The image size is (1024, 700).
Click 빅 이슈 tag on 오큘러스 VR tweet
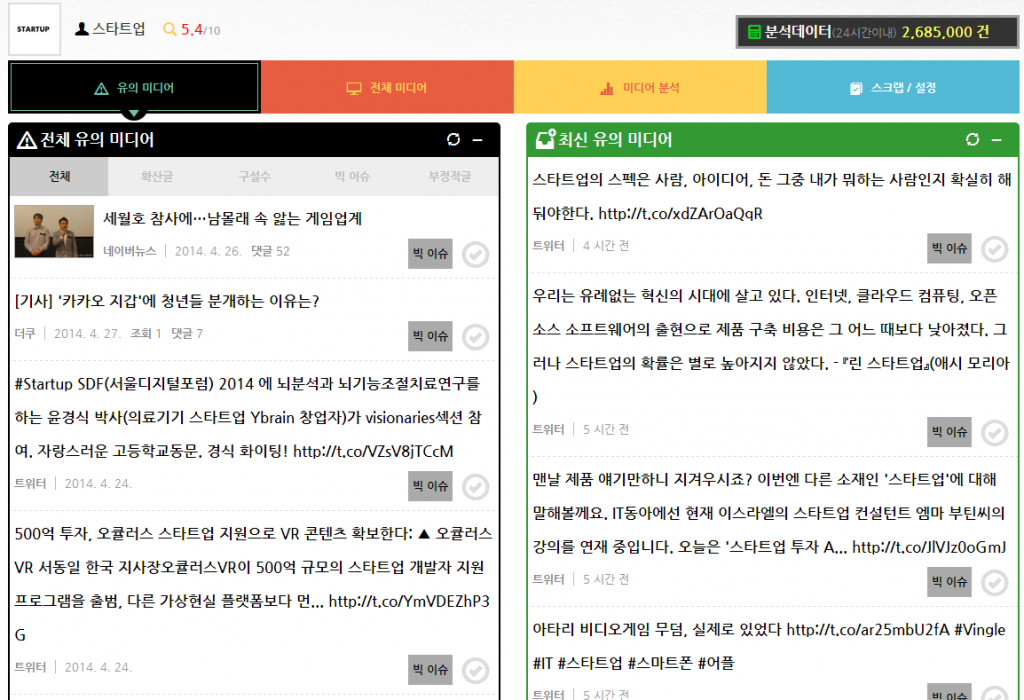[x=430, y=670]
